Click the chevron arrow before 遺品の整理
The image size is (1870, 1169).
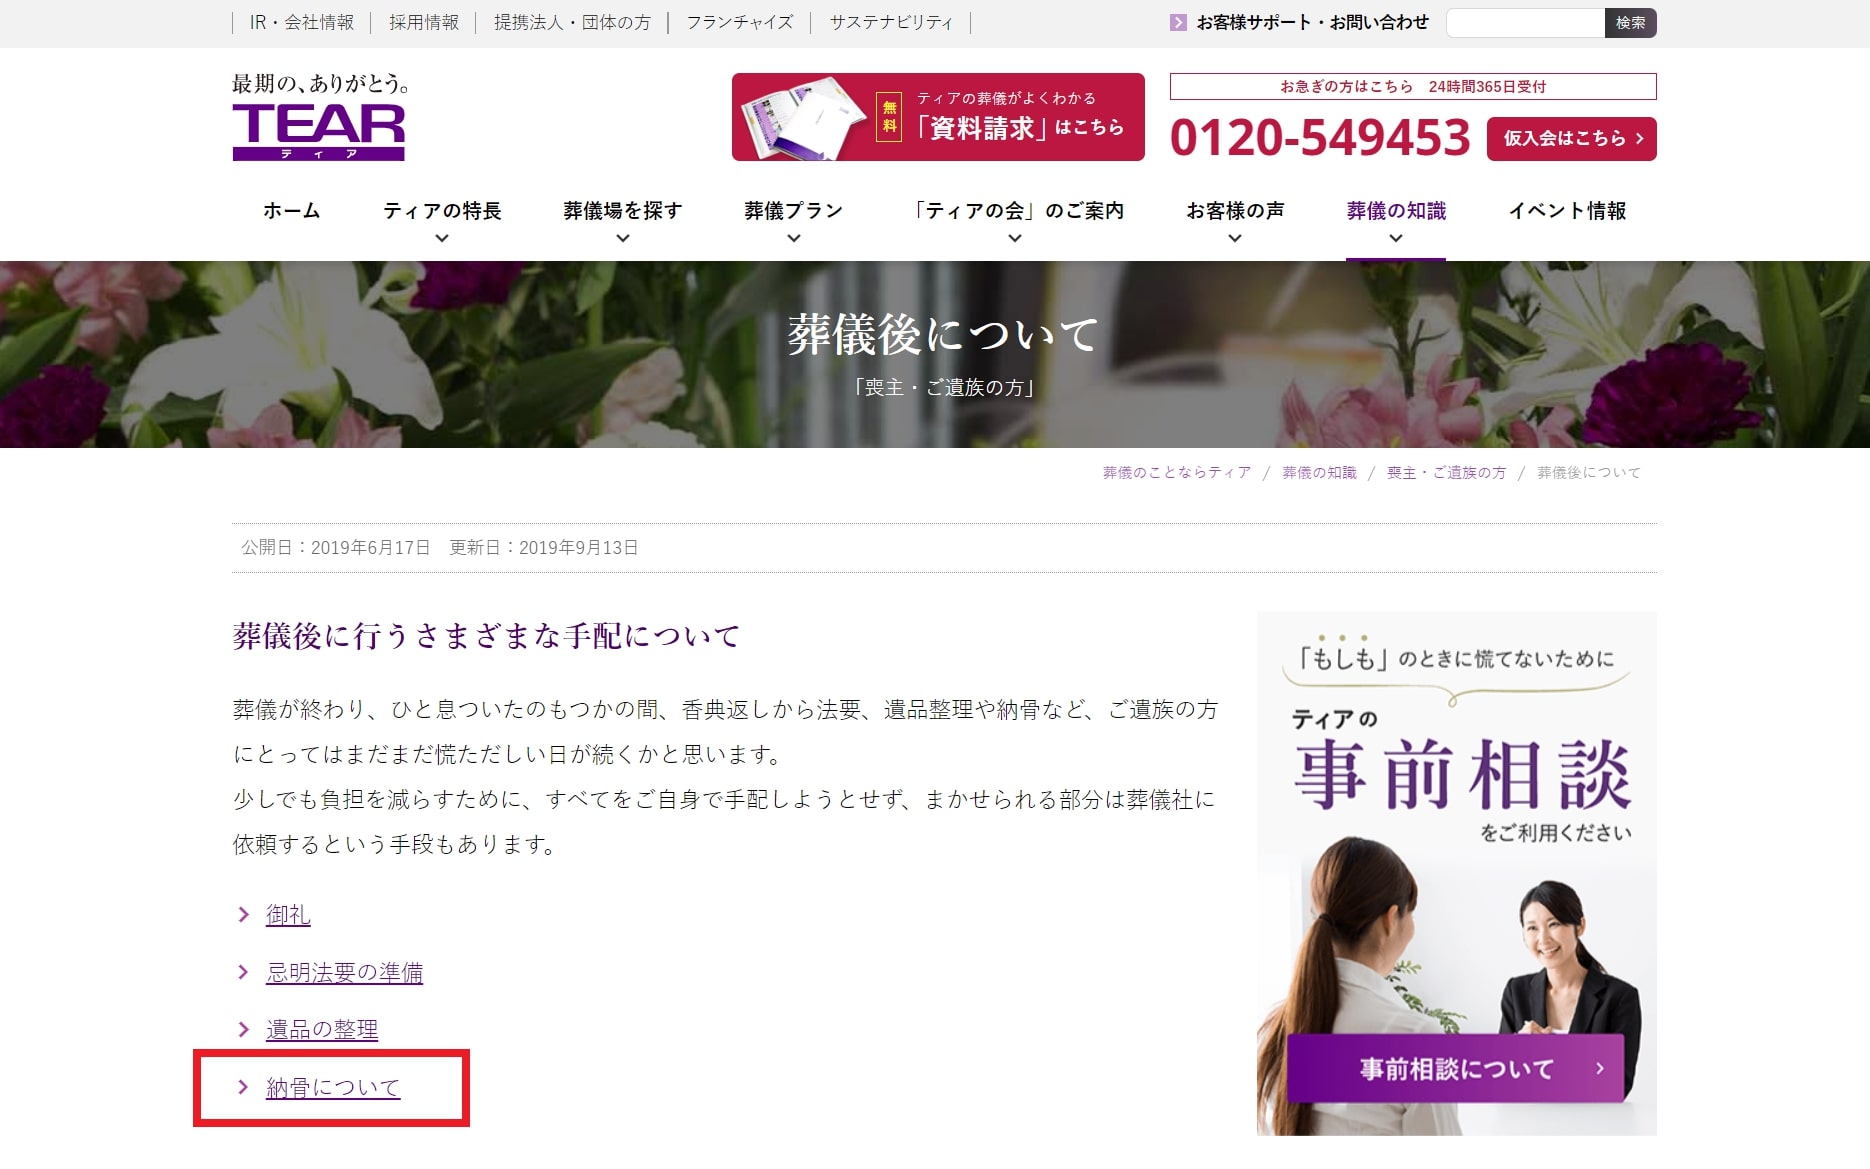tap(243, 1029)
